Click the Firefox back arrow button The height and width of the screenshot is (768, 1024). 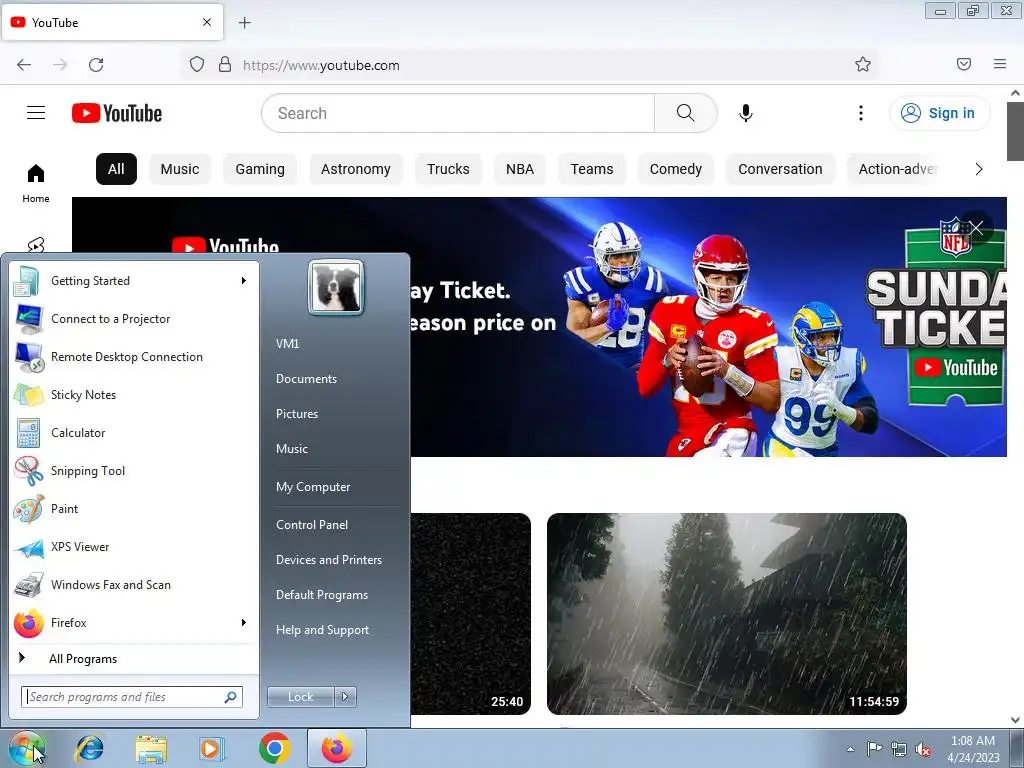coord(24,65)
